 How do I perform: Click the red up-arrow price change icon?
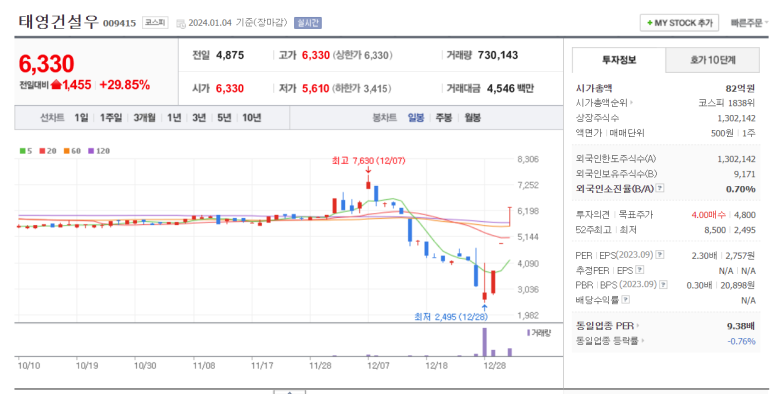56,85
